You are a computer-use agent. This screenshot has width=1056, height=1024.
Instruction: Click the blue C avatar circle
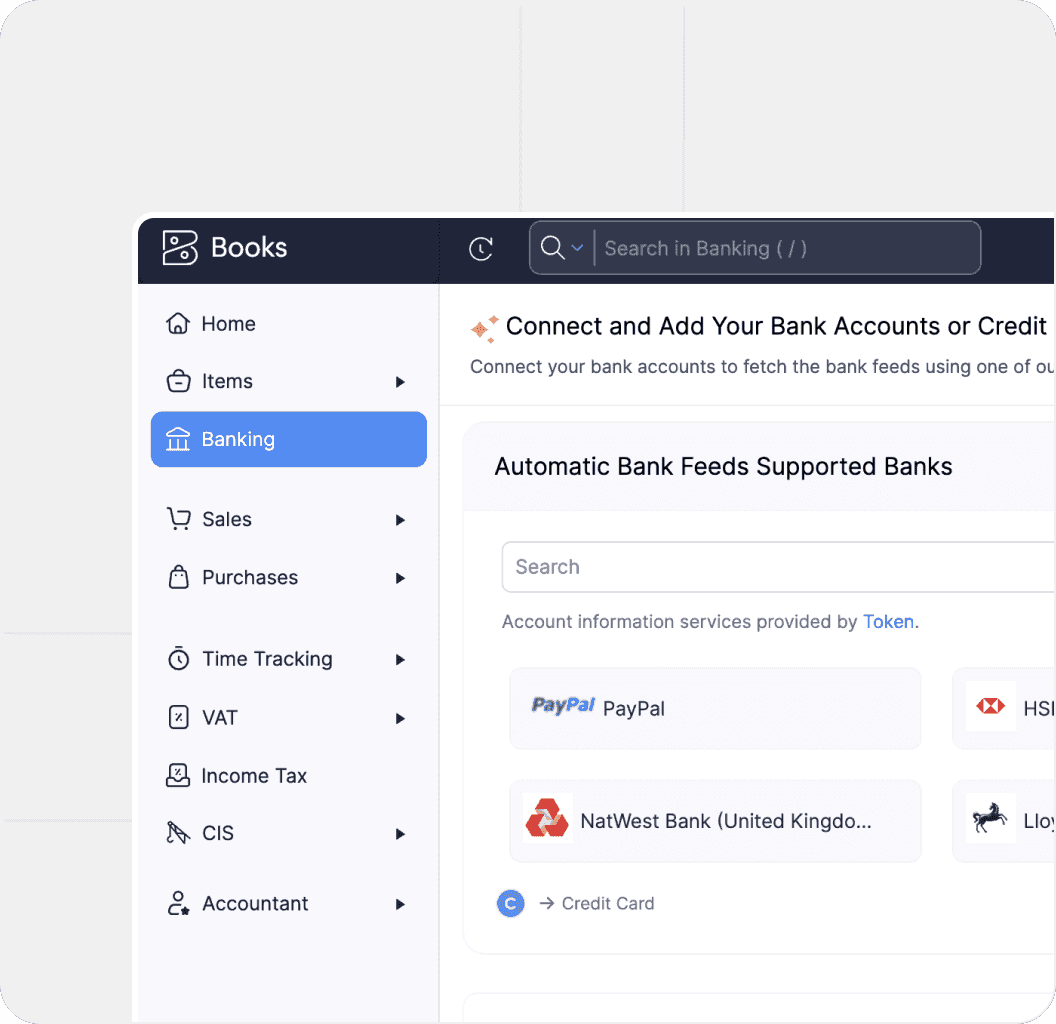[x=510, y=903]
